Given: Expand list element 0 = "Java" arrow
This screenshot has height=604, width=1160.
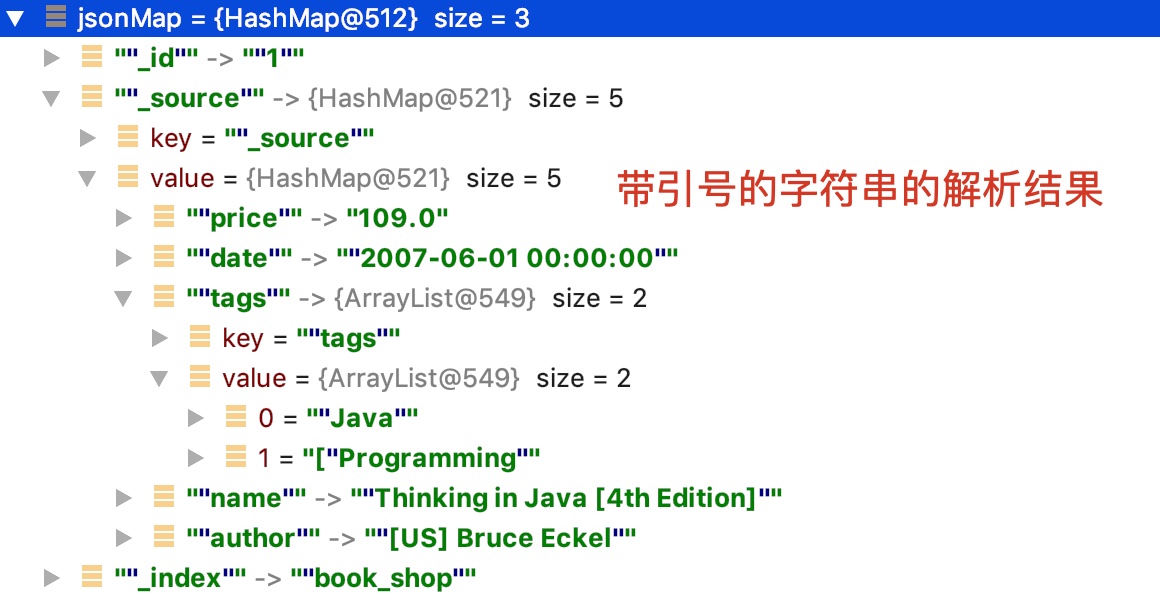Looking at the screenshot, I should 196,418.
